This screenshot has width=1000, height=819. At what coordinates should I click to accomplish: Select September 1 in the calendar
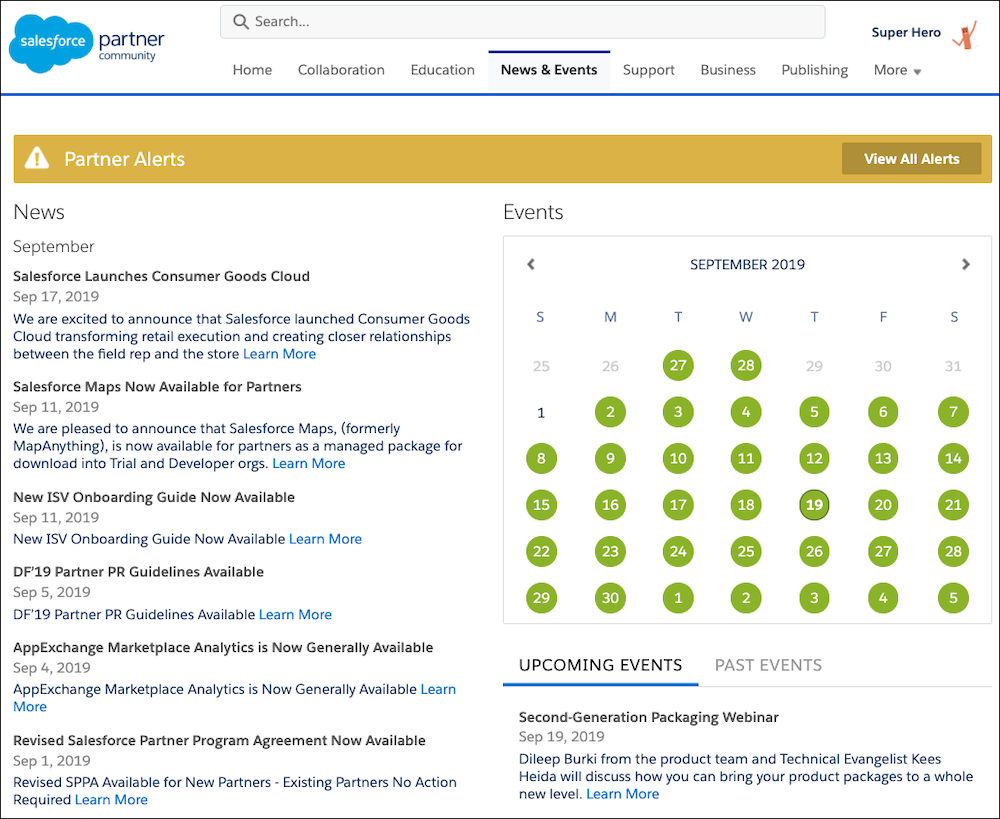pyautogui.click(x=541, y=413)
